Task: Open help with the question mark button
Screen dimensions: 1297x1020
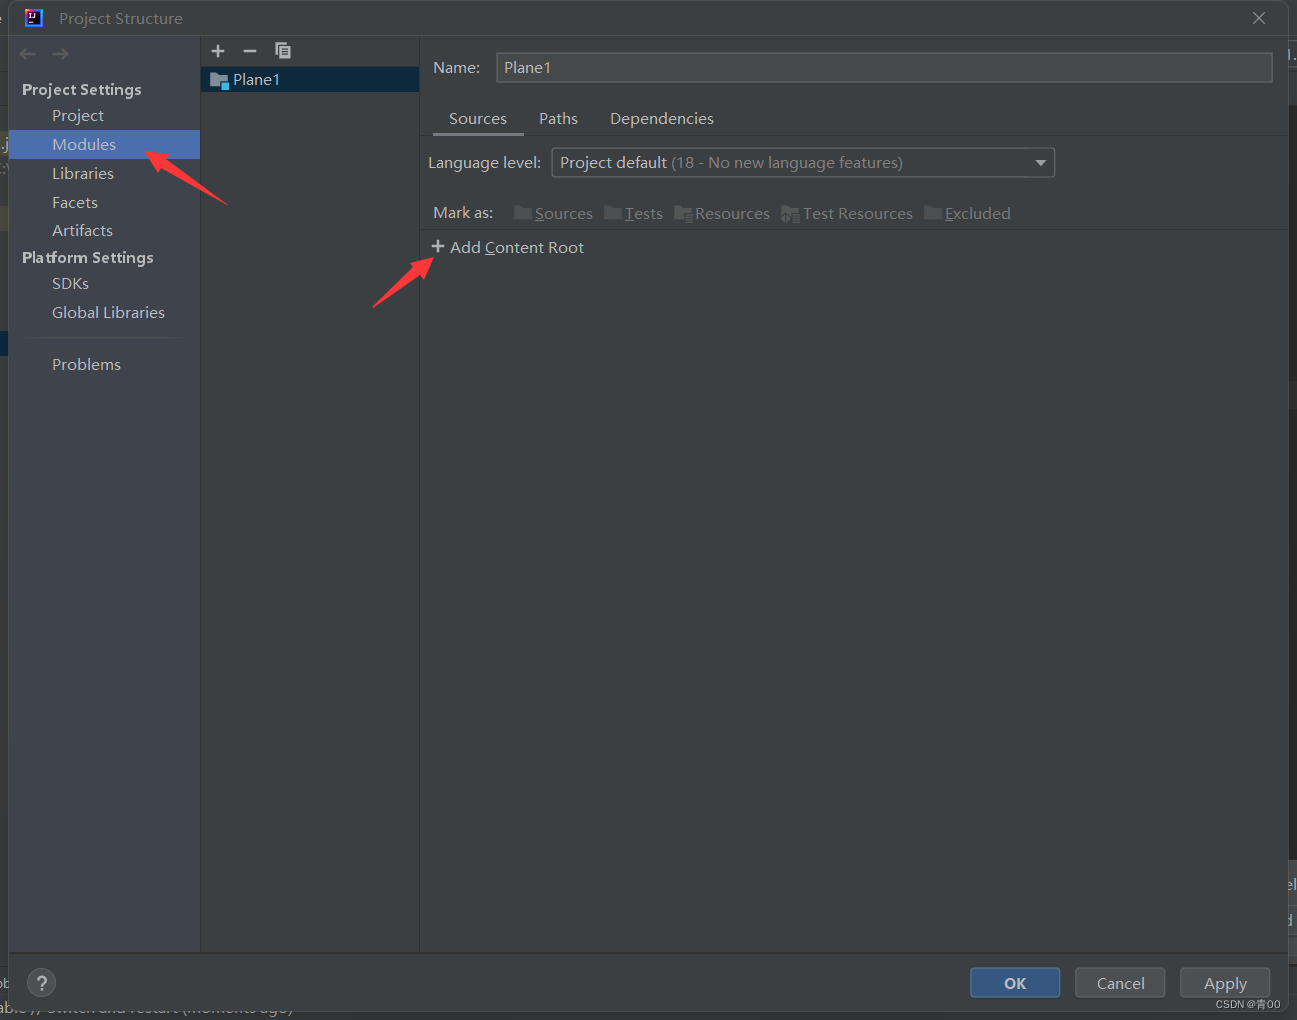Action: click(x=42, y=983)
